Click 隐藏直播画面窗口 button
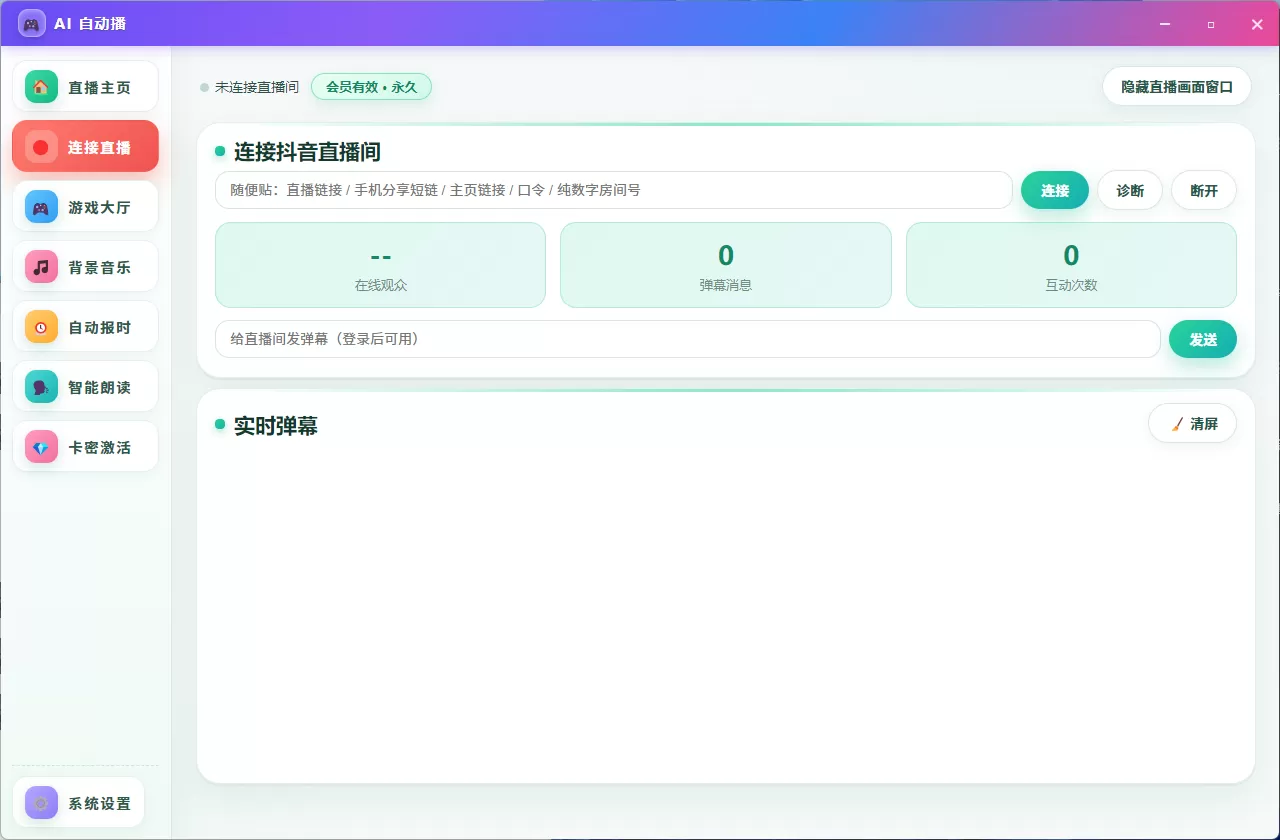Viewport: 1280px width, 840px height. pos(1177,87)
